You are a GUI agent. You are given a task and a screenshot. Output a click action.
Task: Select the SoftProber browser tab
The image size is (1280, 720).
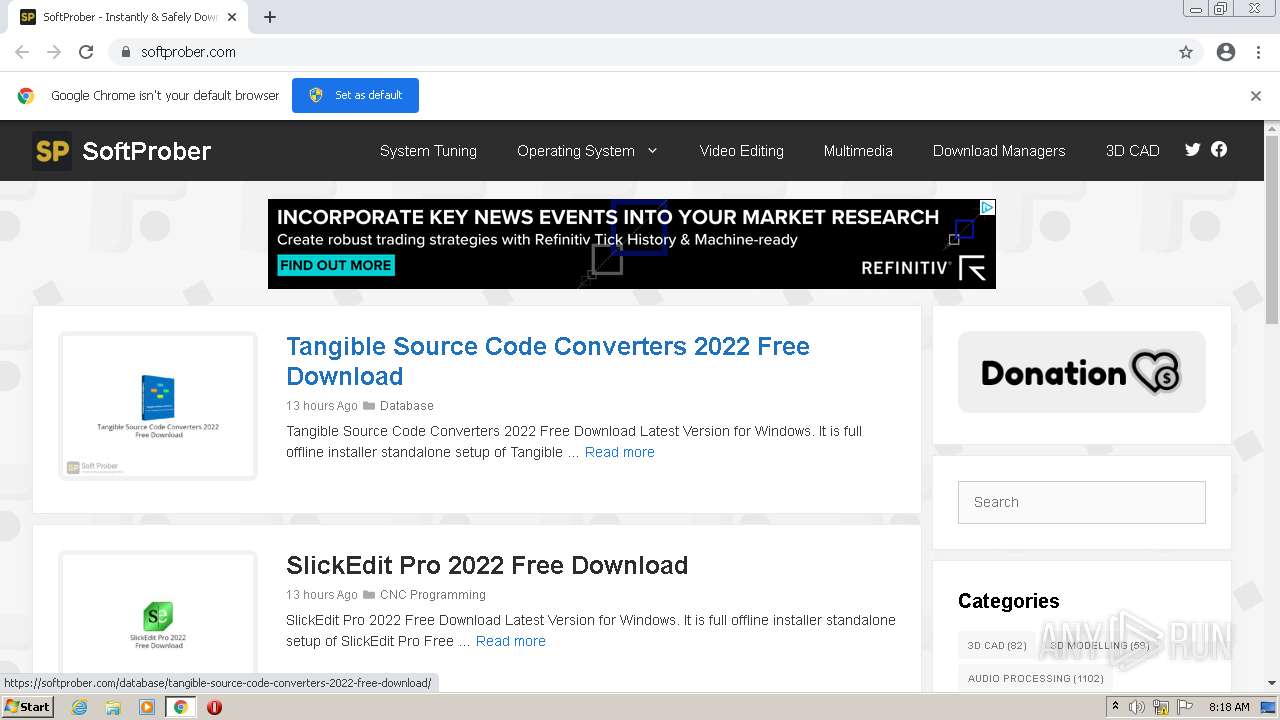coord(128,17)
